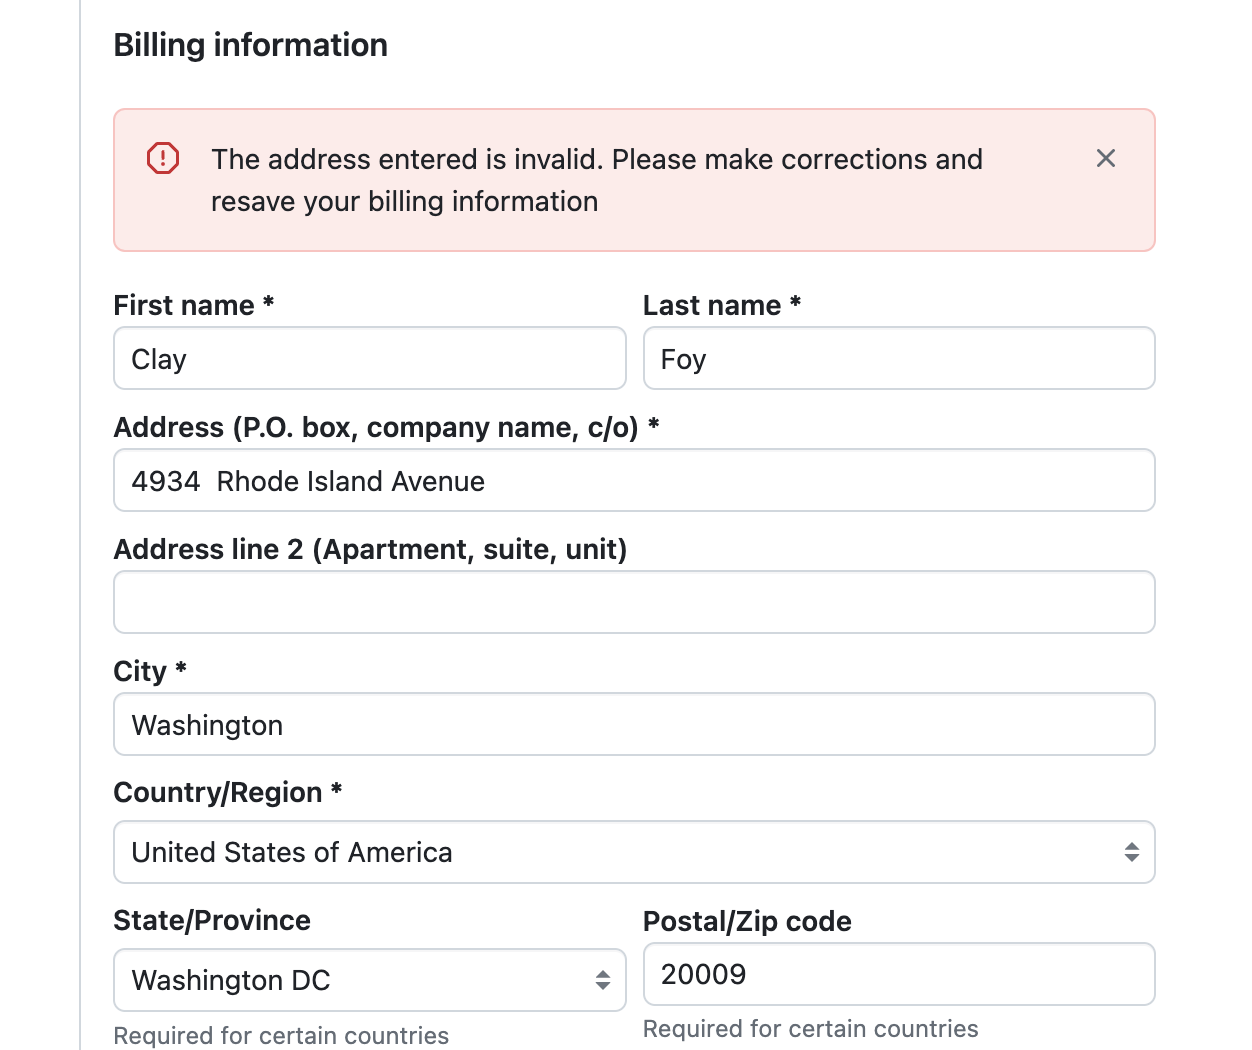Viewport: 1252px width, 1050px height.
Task: Edit the Last name field containing Foy
Action: point(899,358)
